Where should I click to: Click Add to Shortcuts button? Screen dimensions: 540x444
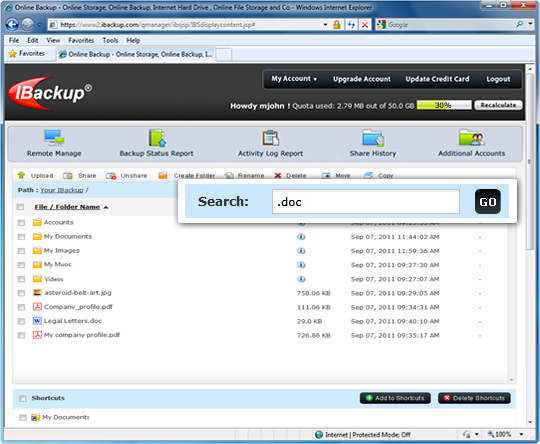pyautogui.click(x=395, y=398)
